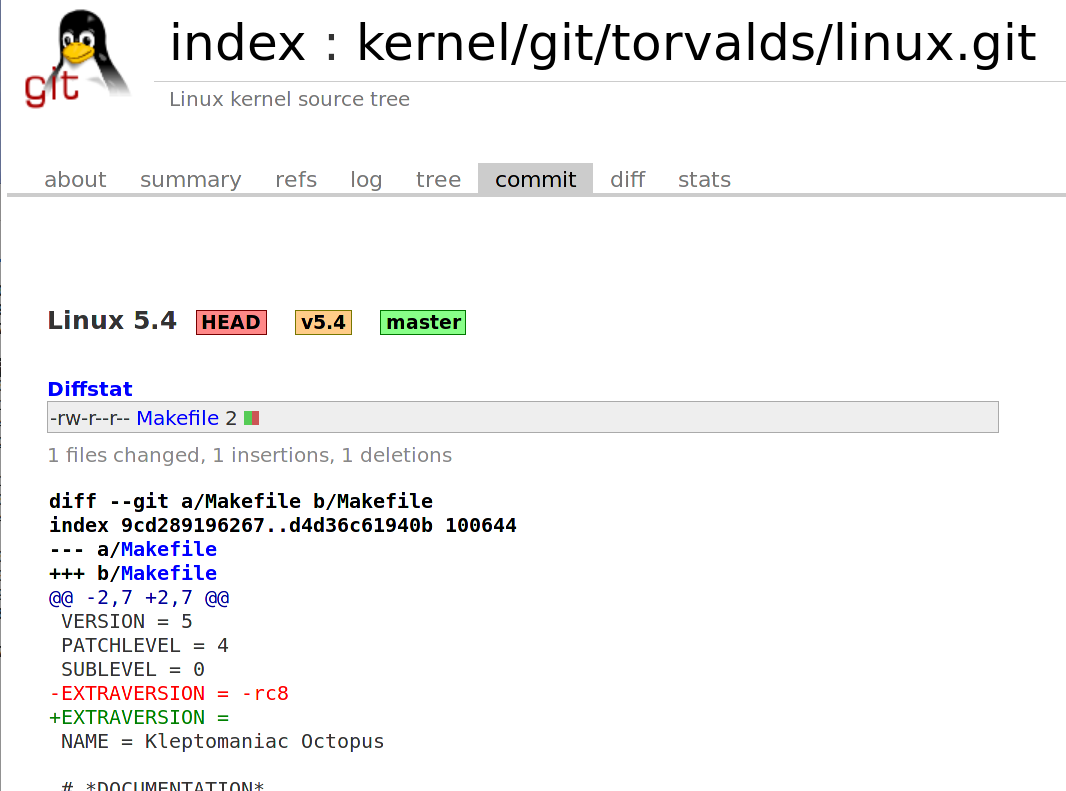Open the refs tab
The image size is (1066, 791).
(296, 180)
